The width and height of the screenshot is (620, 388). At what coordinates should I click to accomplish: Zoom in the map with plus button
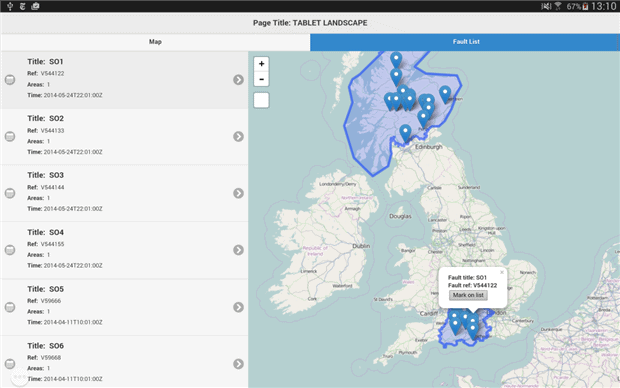261,64
